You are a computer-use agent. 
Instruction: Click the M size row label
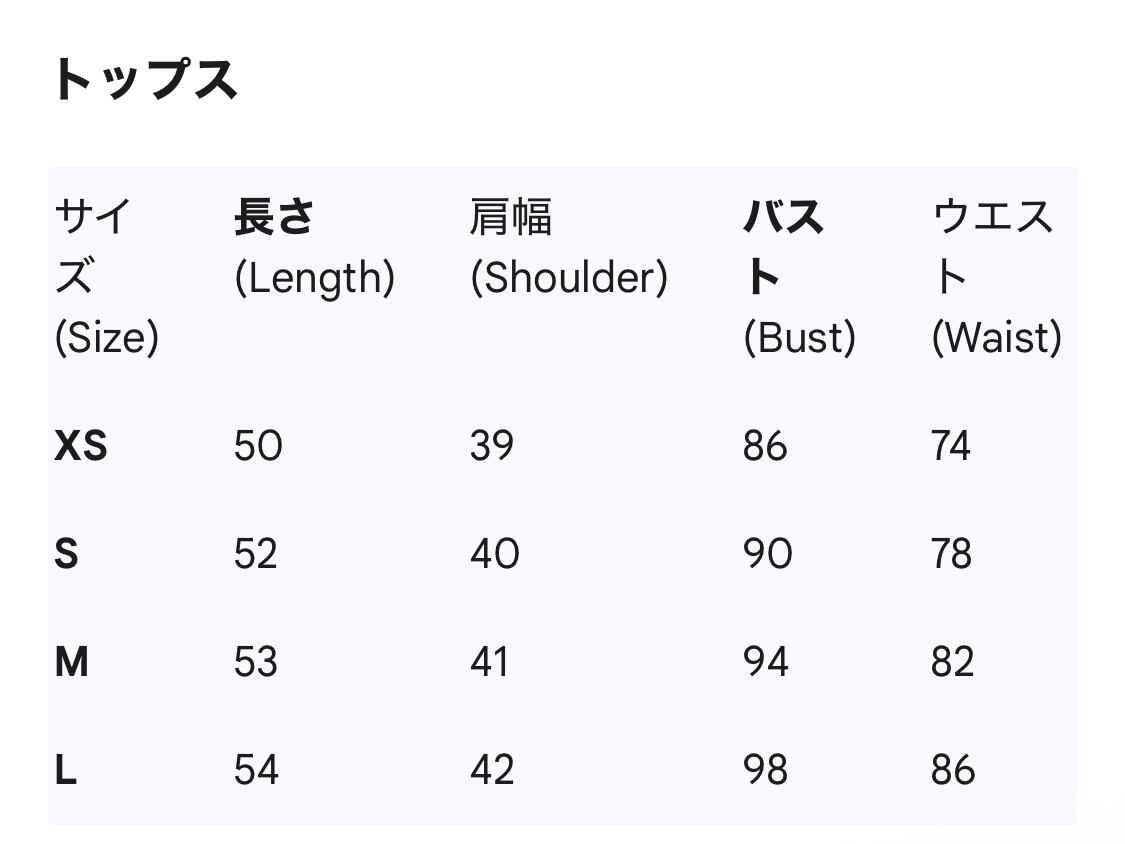[x=72, y=662]
